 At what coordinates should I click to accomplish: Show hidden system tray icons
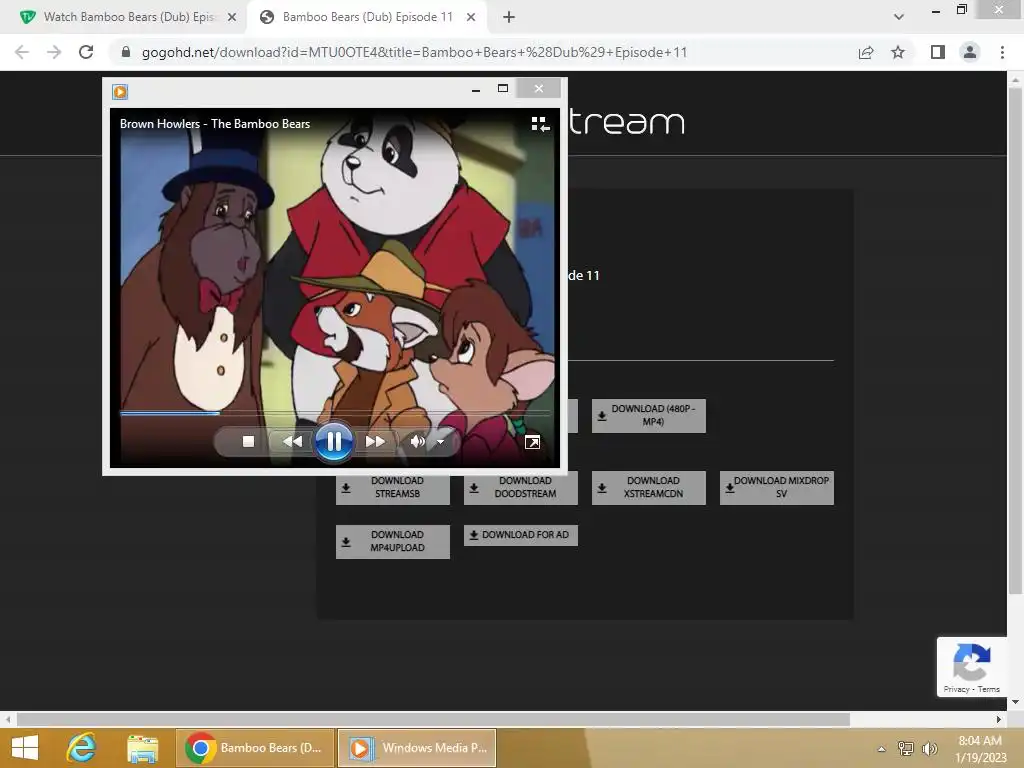(x=882, y=749)
